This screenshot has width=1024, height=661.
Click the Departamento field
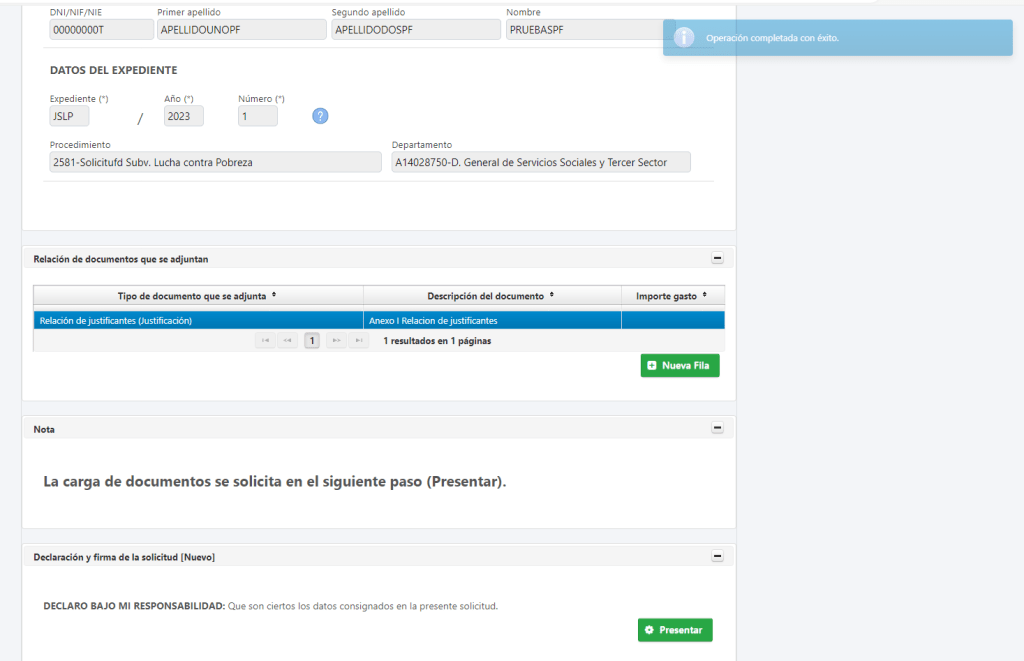point(541,162)
